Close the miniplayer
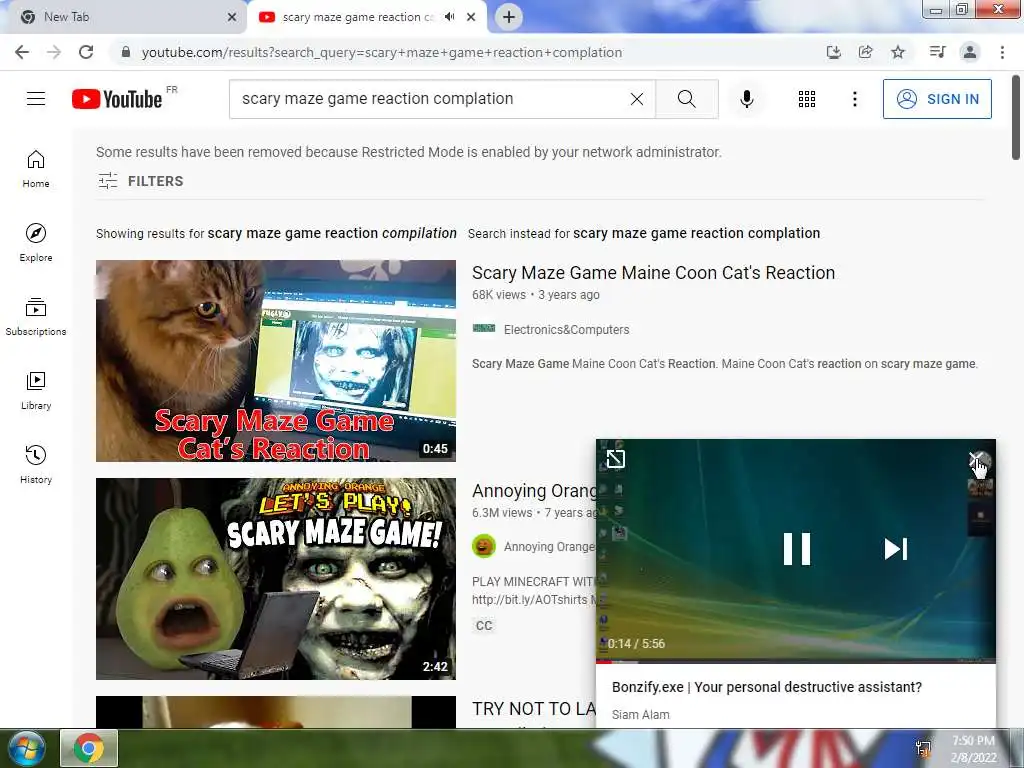The height and width of the screenshot is (768, 1024). pyautogui.click(x=975, y=459)
